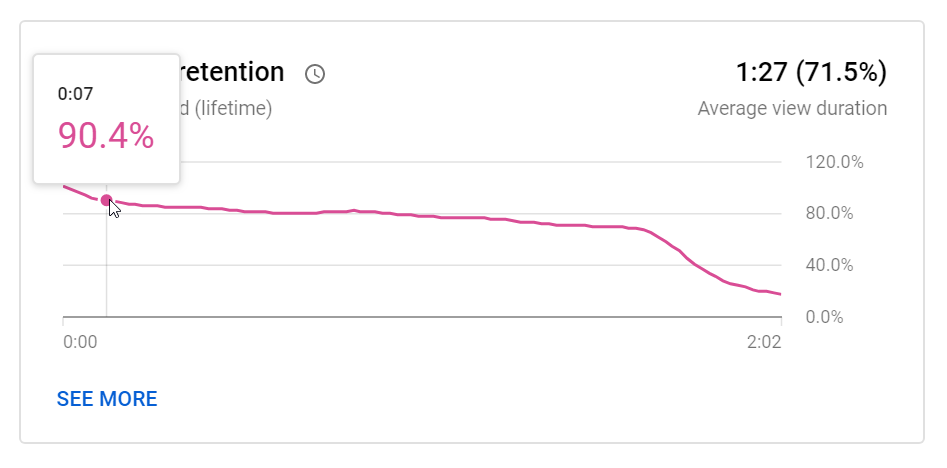Click the left start of the retention curve
The width and height of the screenshot is (947, 468).
tap(65, 187)
